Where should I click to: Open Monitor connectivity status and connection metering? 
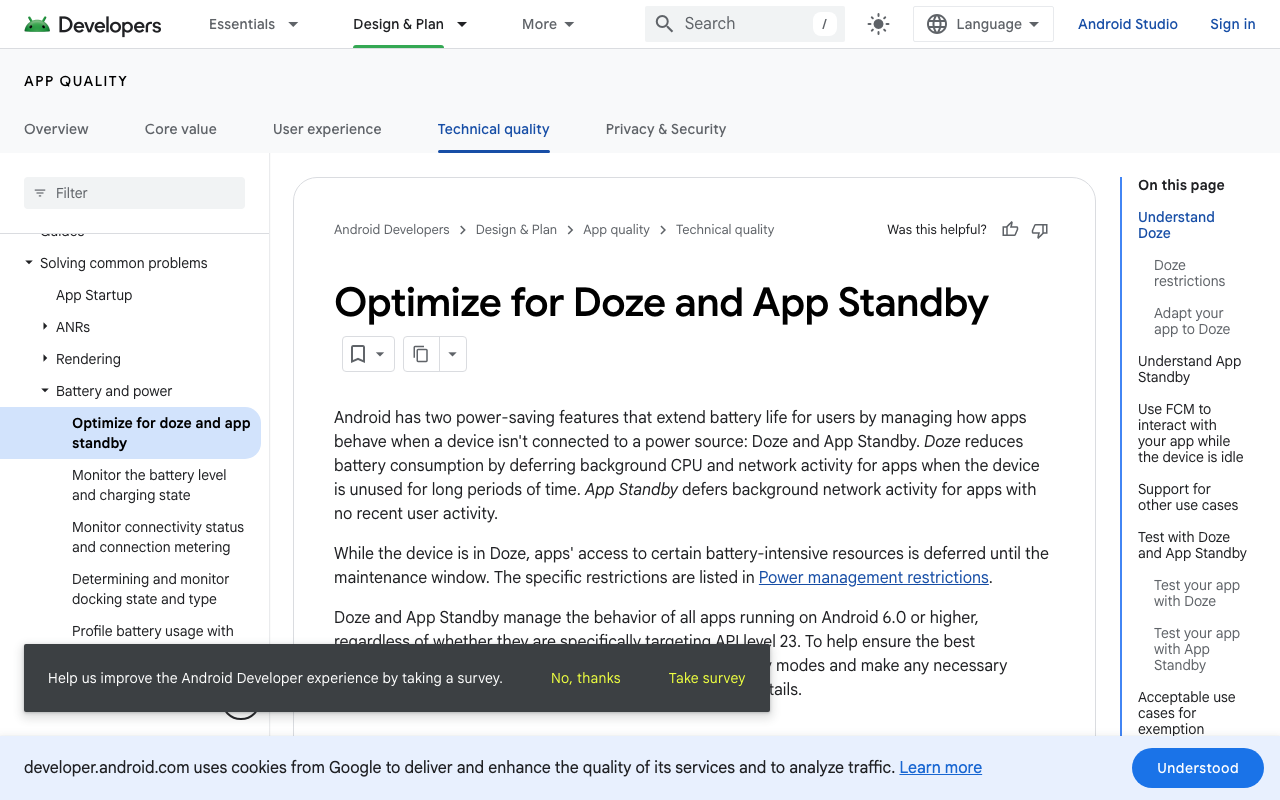pyautogui.click(x=158, y=537)
